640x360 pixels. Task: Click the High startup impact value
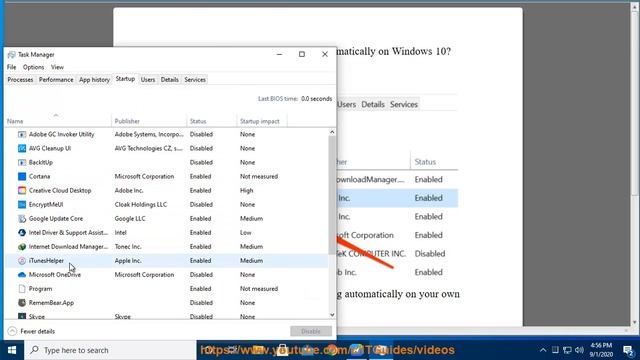pyautogui.click(x=247, y=190)
